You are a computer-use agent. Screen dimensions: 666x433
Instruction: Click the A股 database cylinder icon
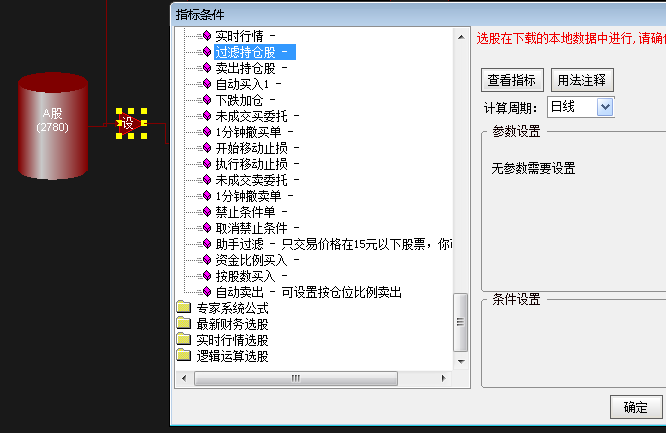click(x=53, y=127)
